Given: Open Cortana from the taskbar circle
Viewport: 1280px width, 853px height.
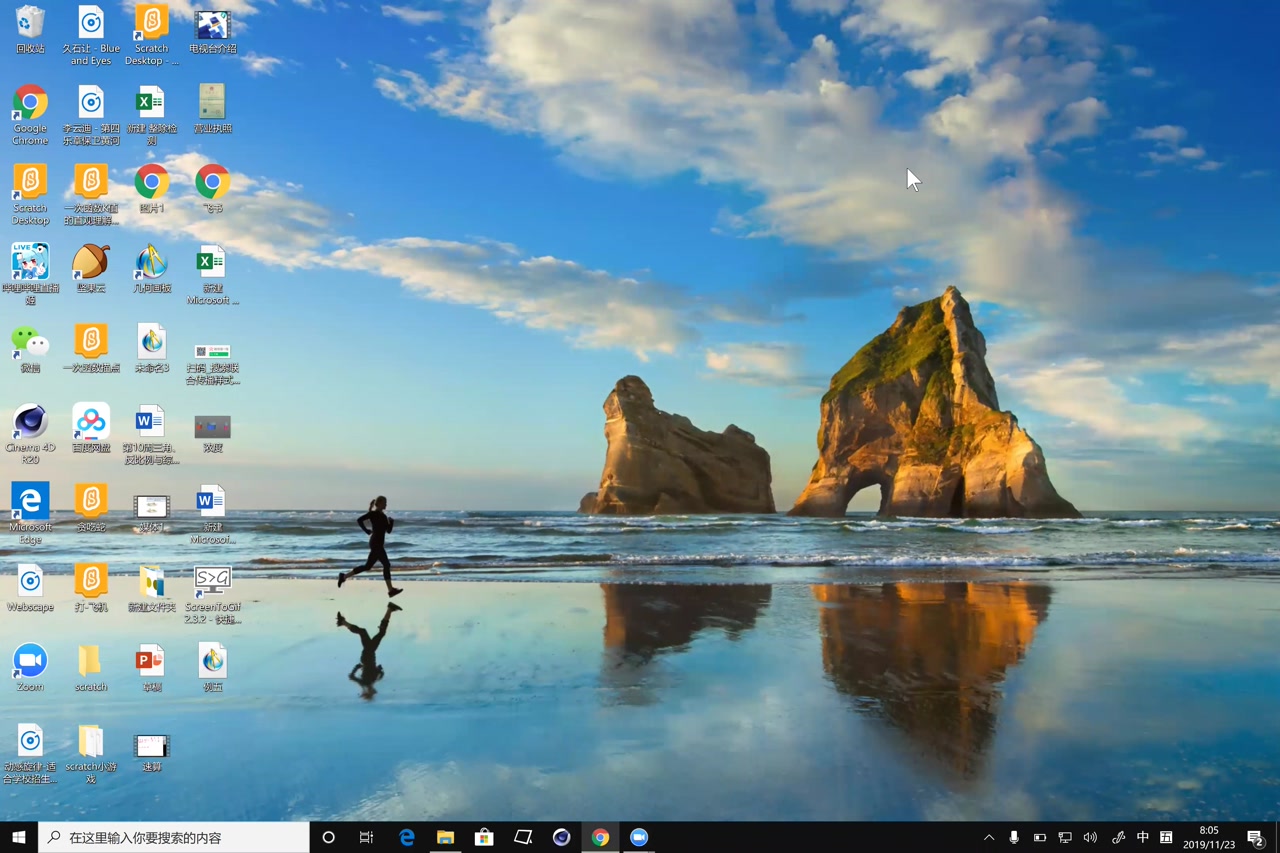Looking at the screenshot, I should point(328,837).
